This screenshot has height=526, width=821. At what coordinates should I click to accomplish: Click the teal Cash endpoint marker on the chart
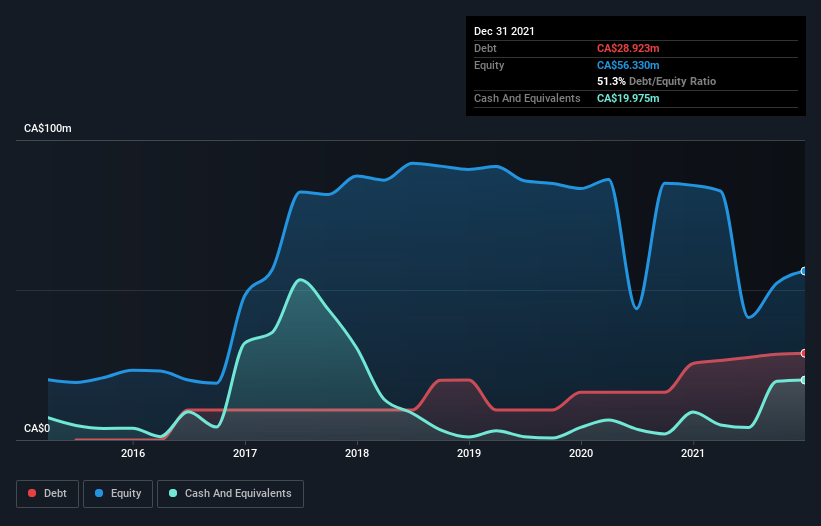coord(804,380)
